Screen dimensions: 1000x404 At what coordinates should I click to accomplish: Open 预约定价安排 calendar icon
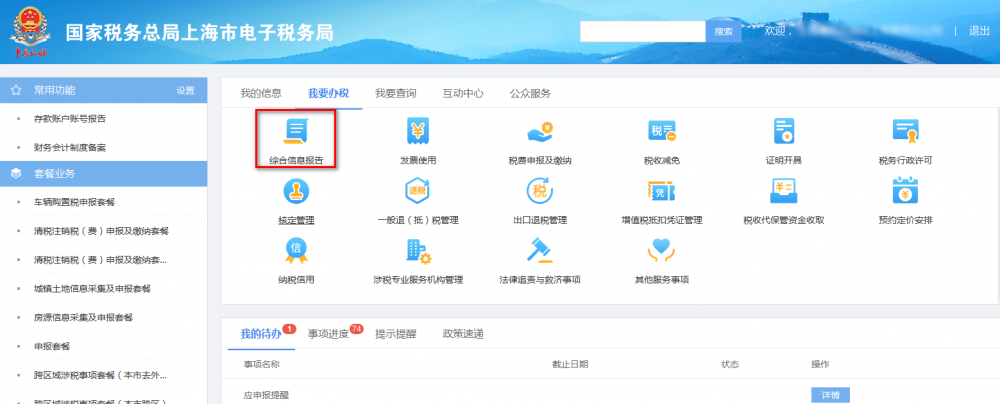pos(905,191)
